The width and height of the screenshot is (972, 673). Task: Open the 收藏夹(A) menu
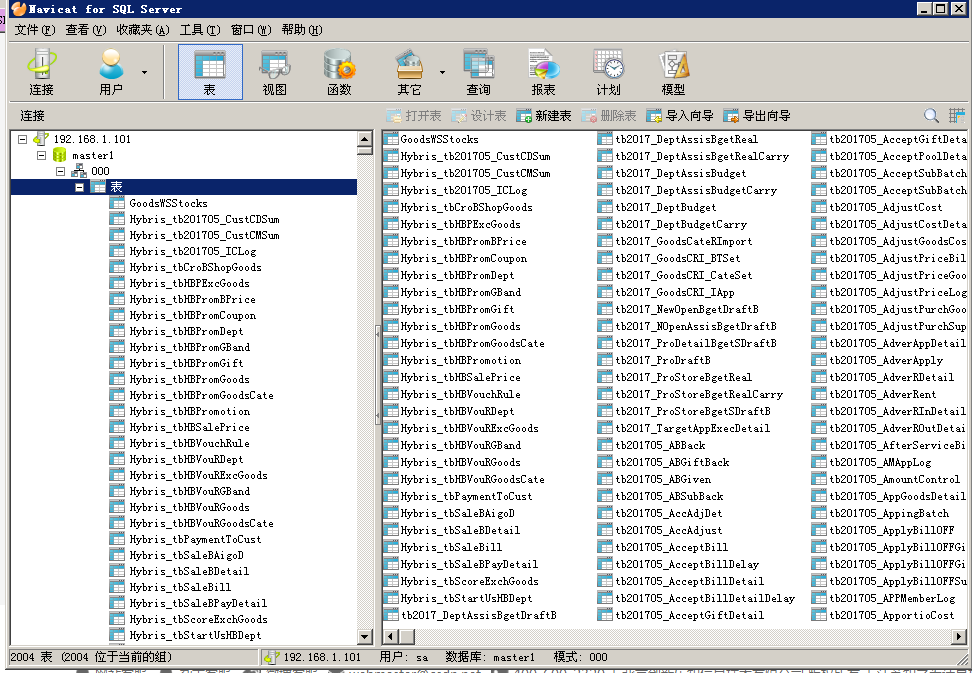(143, 30)
